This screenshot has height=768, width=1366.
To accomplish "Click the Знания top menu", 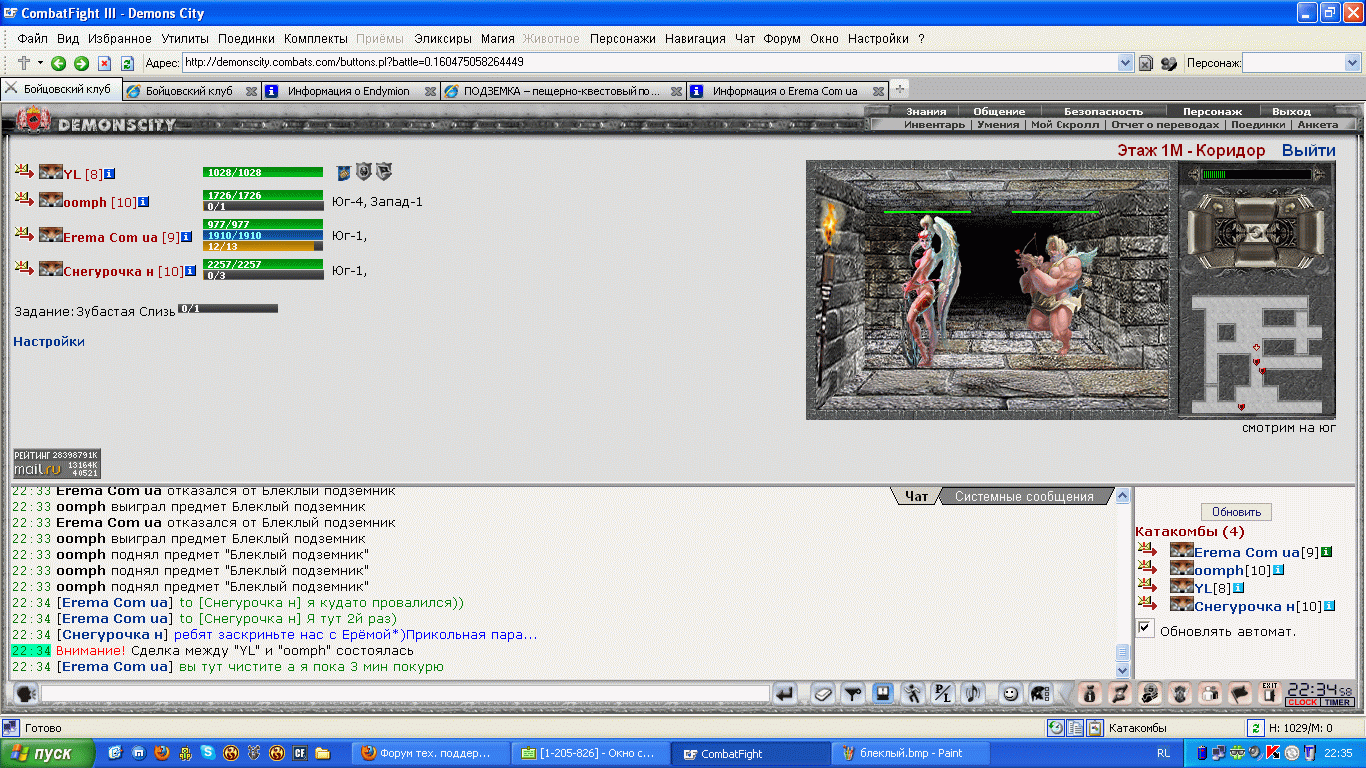I will (926, 111).
